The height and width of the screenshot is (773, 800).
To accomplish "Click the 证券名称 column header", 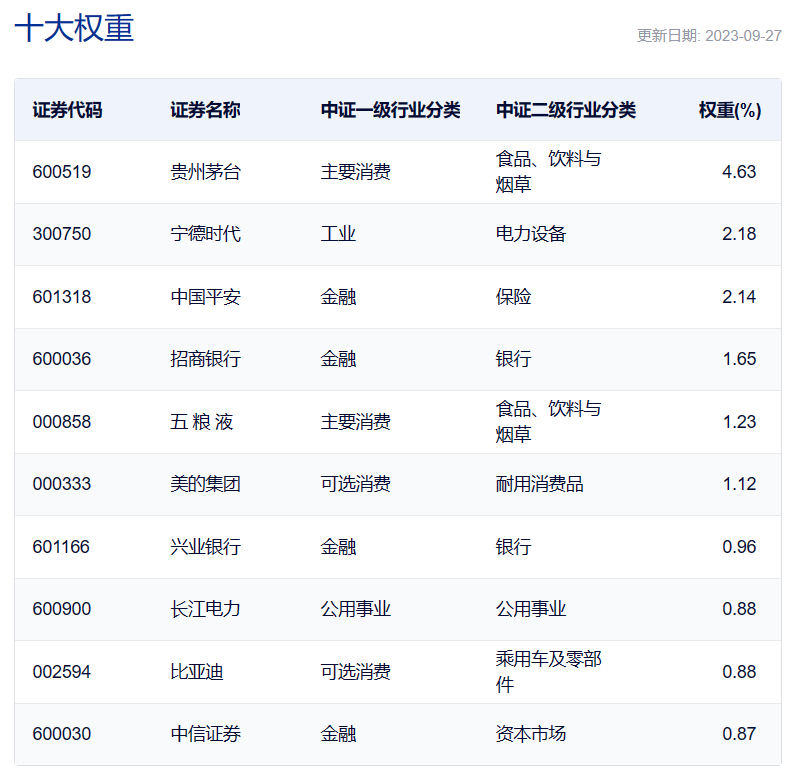I will [x=205, y=110].
